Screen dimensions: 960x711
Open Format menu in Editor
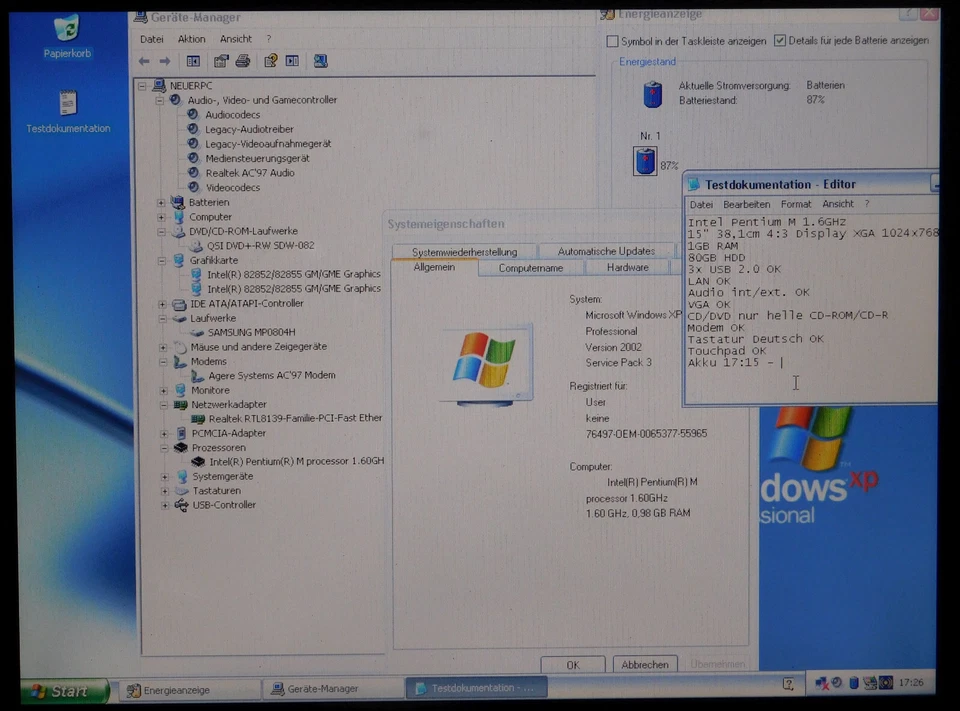click(796, 205)
